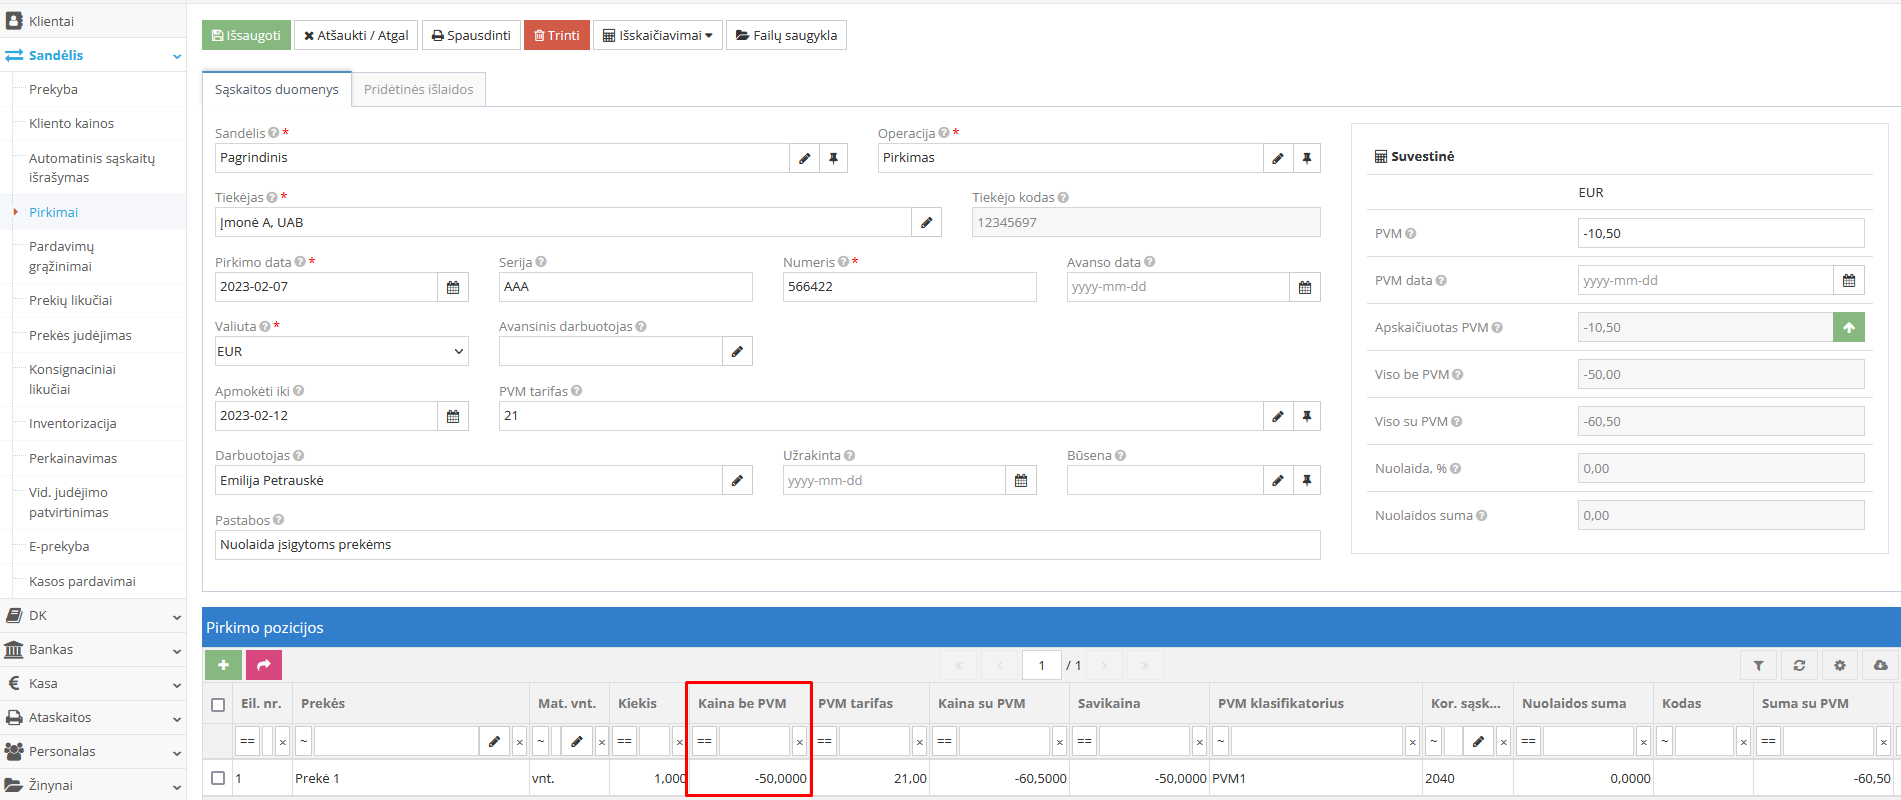Open the Valiuta currency dropdown
This screenshot has height=800, width=1901.
[x=341, y=351]
